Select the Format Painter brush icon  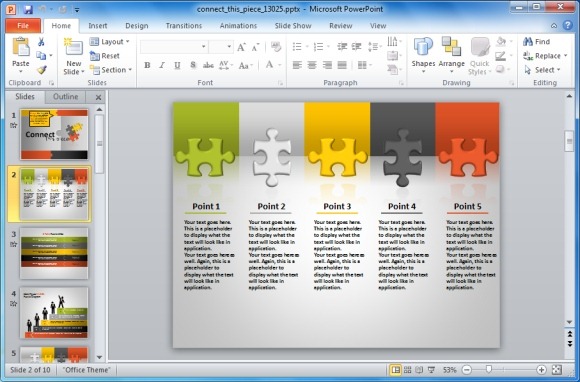click(41, 70)
